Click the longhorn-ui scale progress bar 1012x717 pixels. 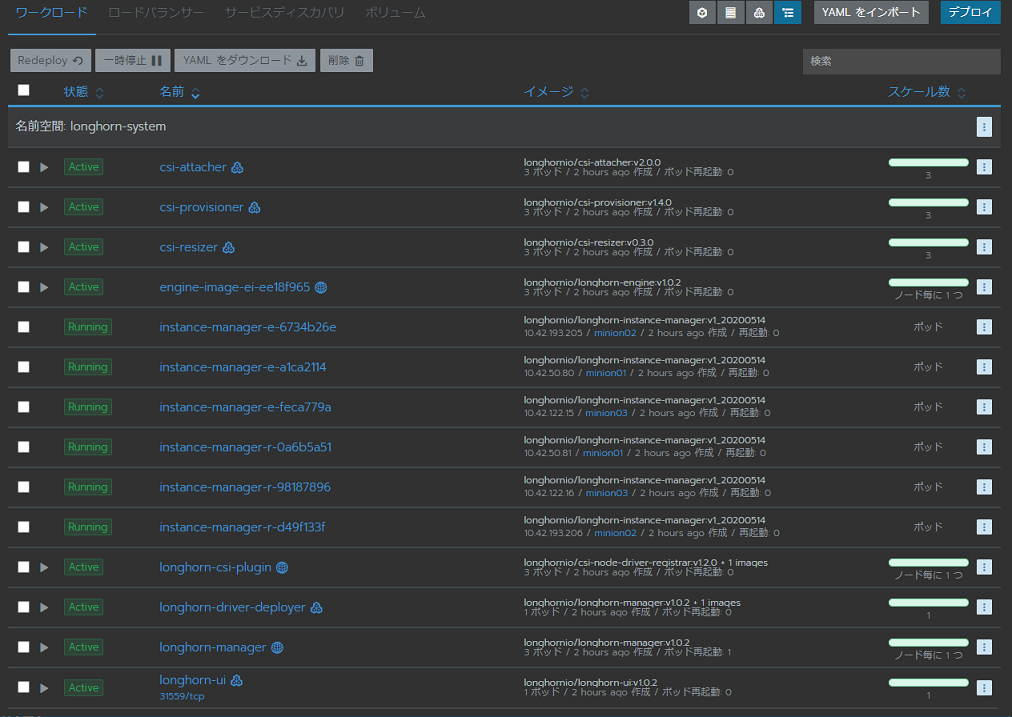click(x=928, y=683)
